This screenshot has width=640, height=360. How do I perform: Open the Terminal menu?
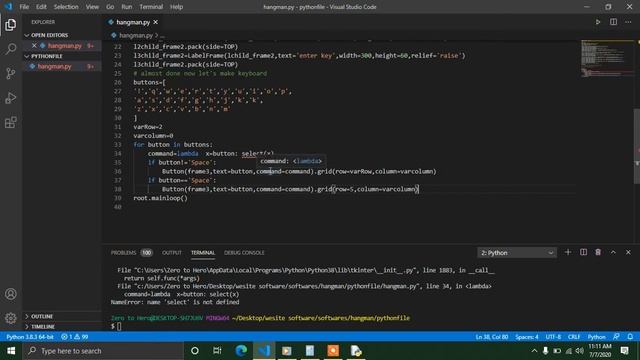pos(151,7)
